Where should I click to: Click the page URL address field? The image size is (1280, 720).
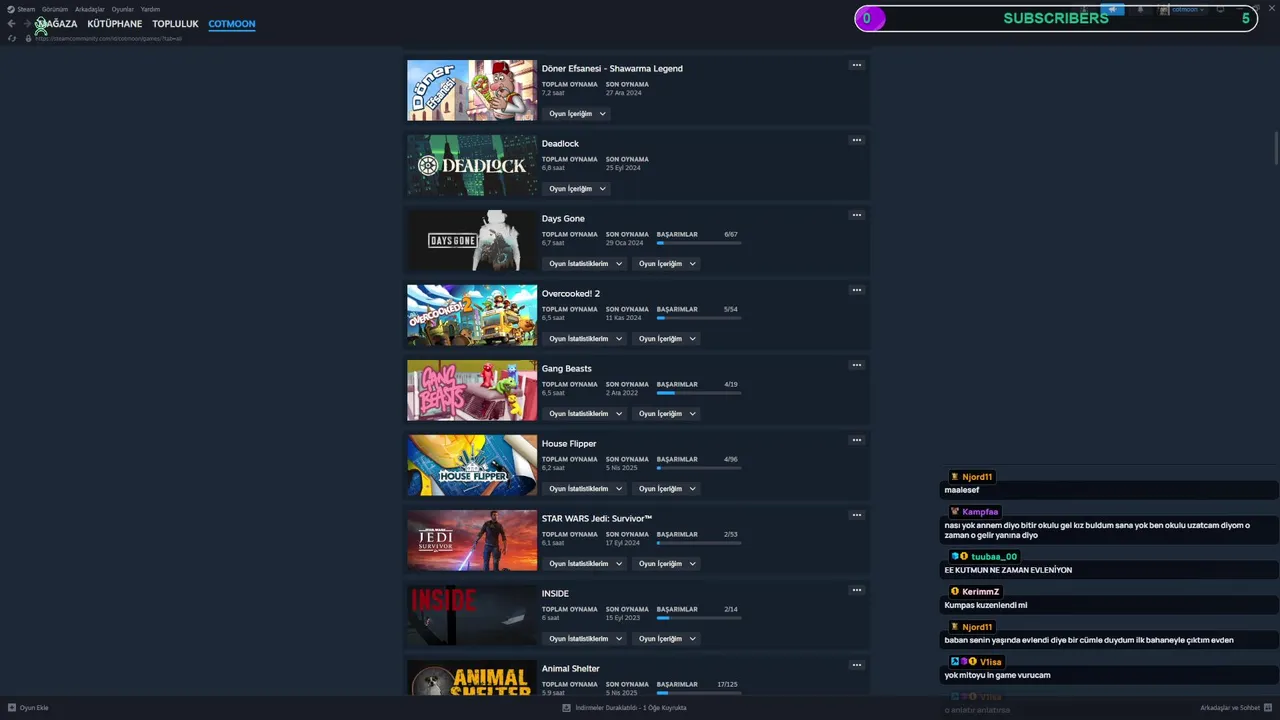(108, 38)
